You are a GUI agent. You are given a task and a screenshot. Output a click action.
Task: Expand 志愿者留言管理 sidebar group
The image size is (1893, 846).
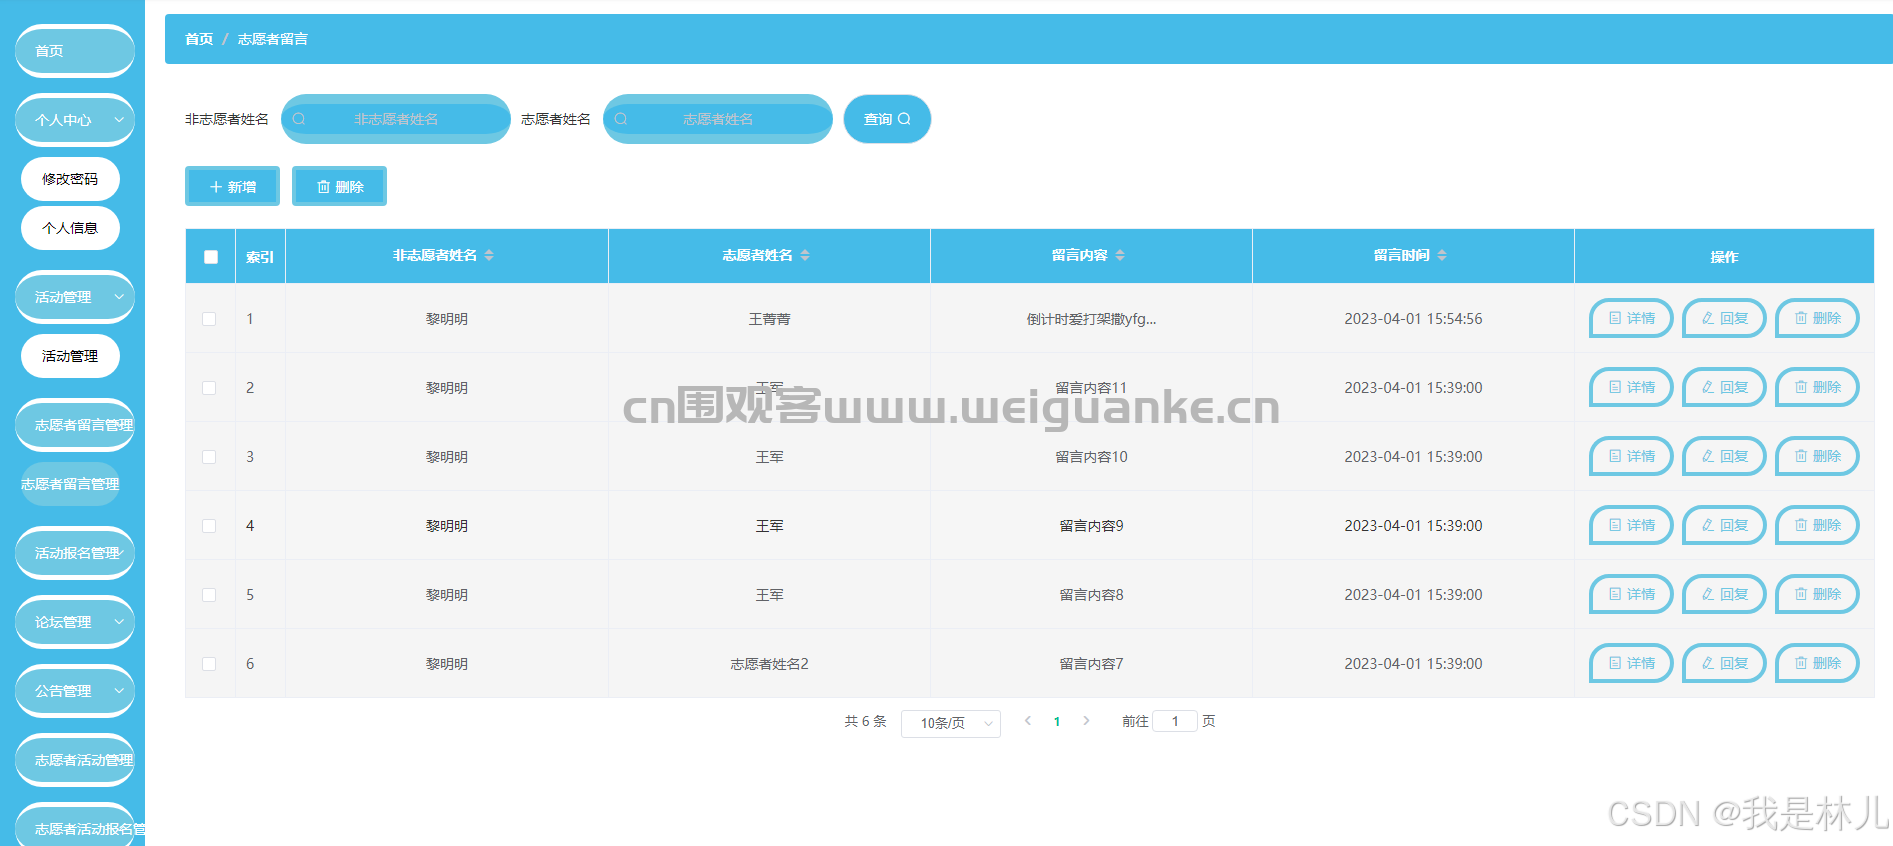point(75,425)
